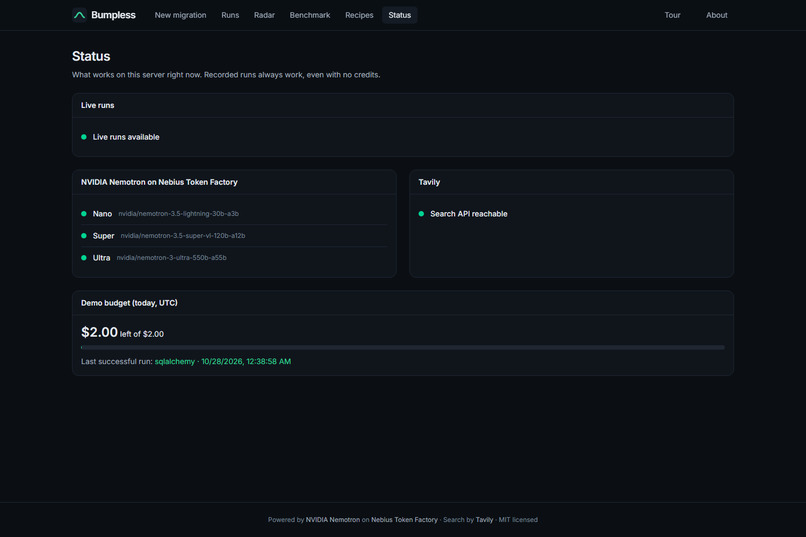Open the Benchmark tab
Screen dimensions: 806x537
point(310,15)
